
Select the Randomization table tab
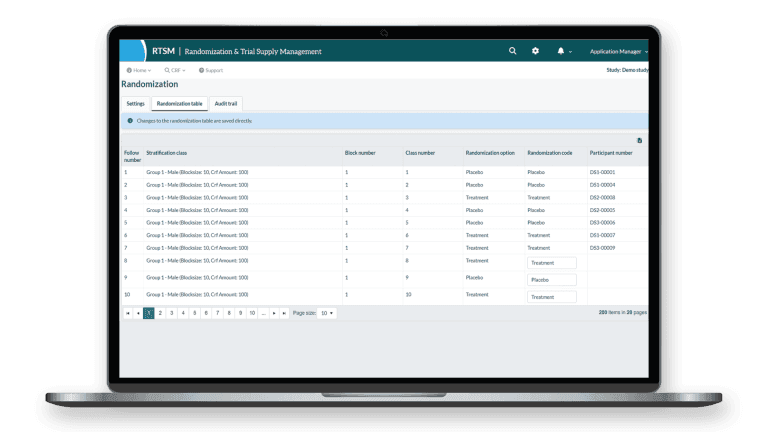(x=180, y=104)
